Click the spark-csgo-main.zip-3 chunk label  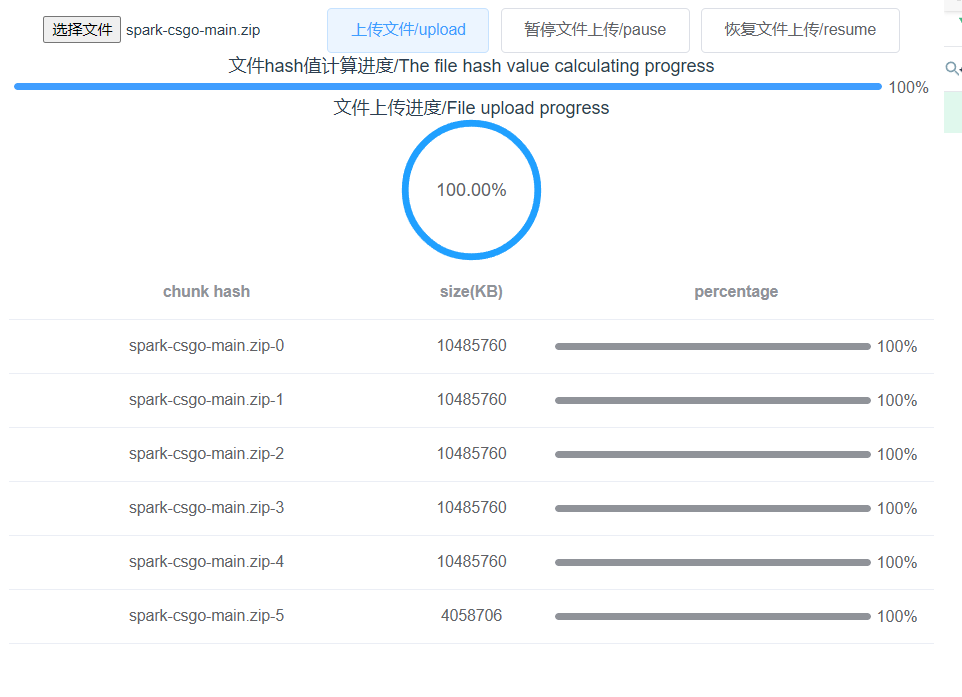click(206, 507)
